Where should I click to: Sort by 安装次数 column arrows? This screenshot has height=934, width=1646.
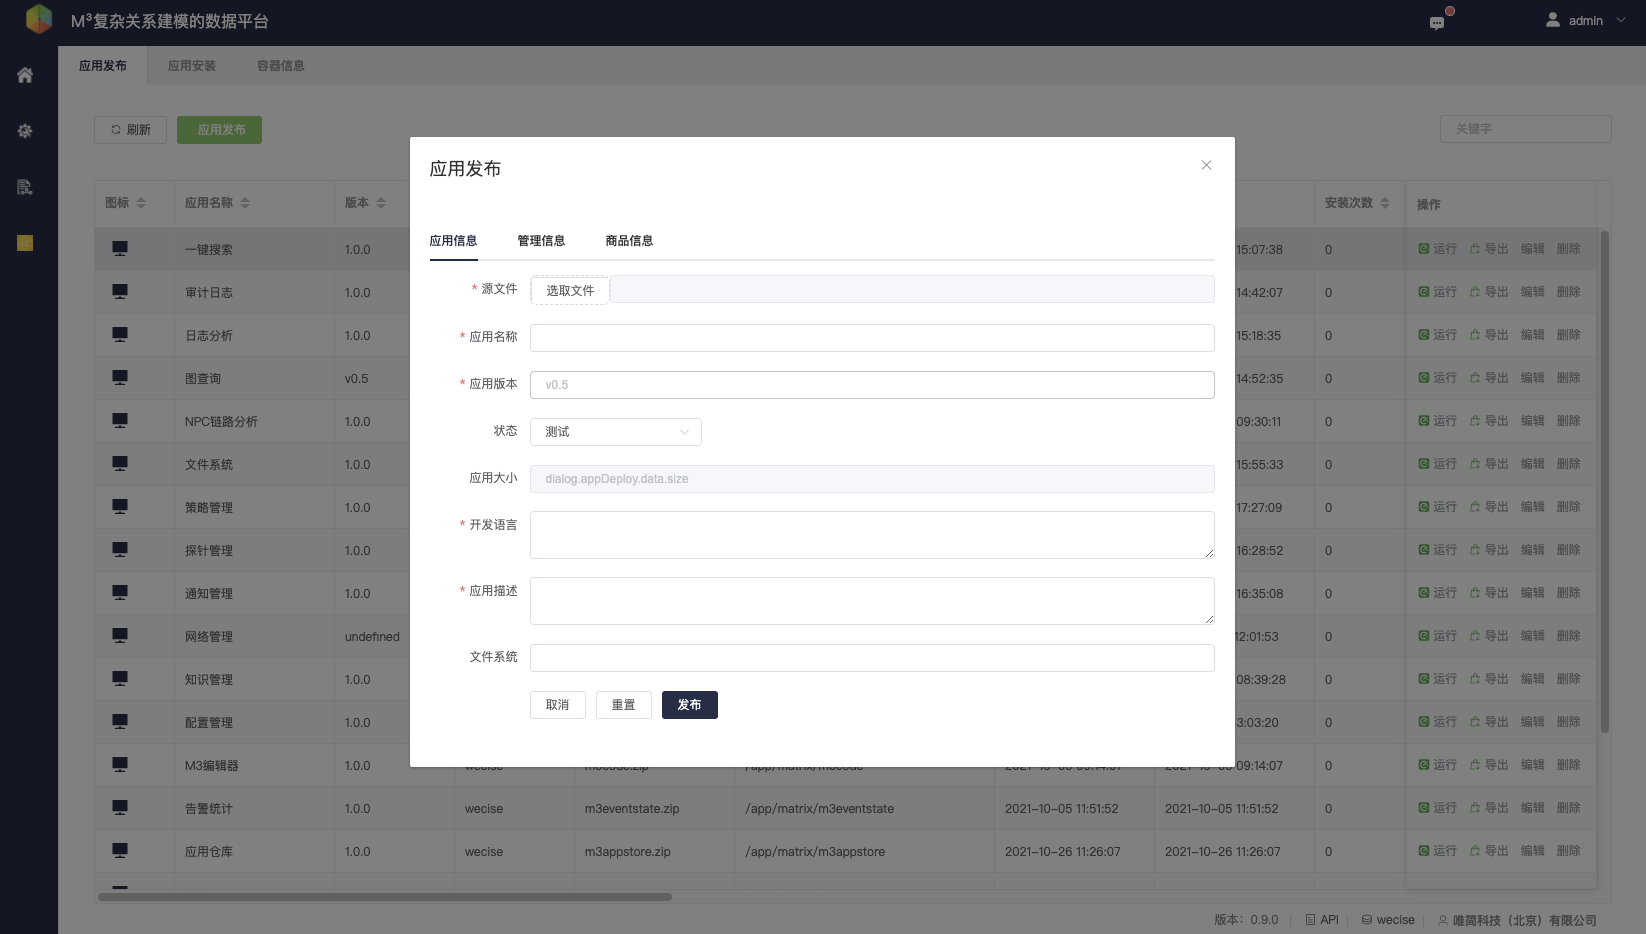(x=1385, y=203)
